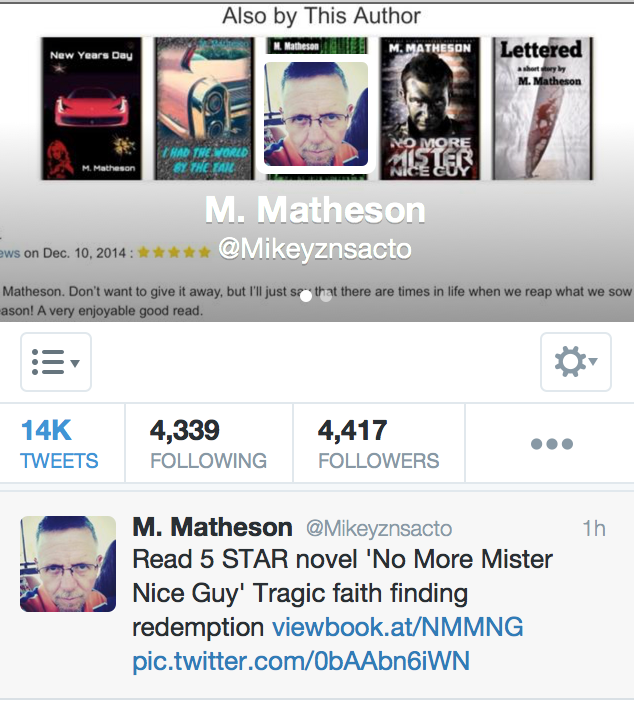
Task: Click the 1h tweet timestamp
Action: point(593,528)
